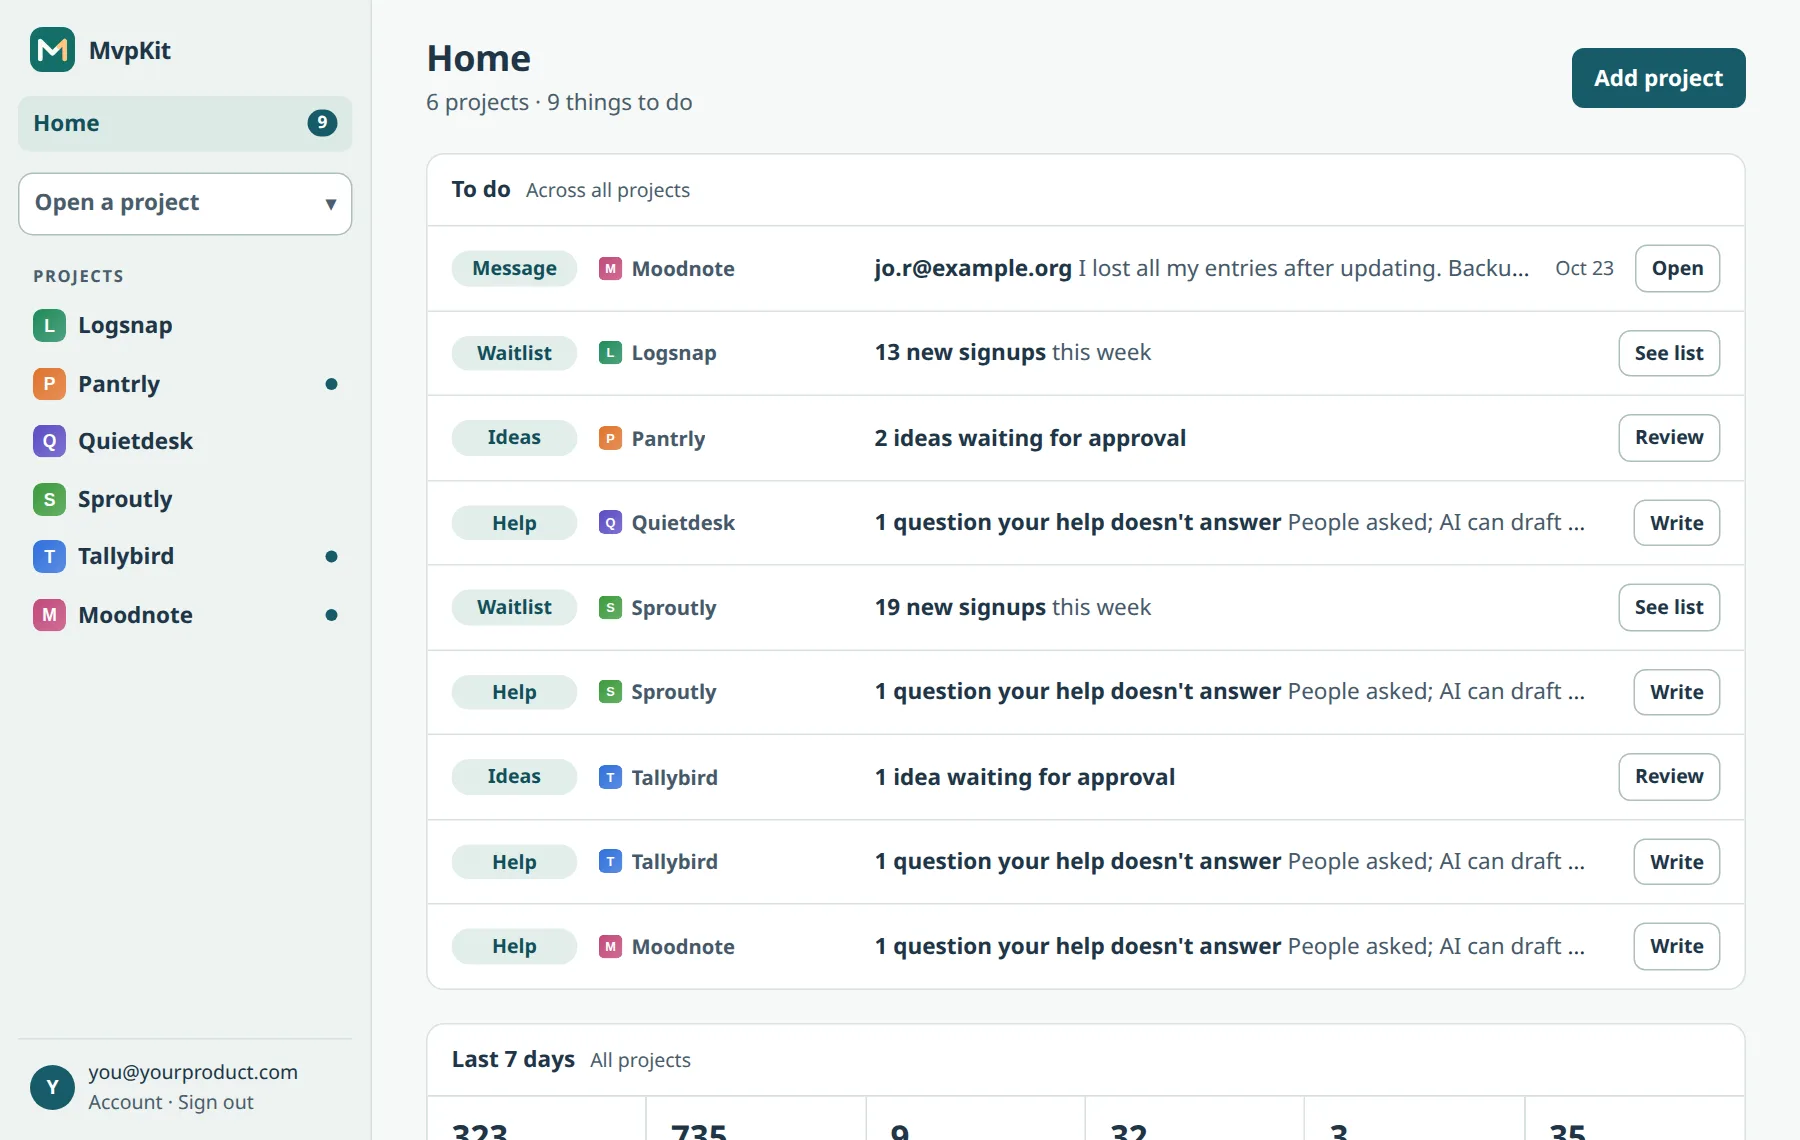Open Tallybird from the sidebar list
This screenshot has height=1140, width=1800.
pos(185,556)
